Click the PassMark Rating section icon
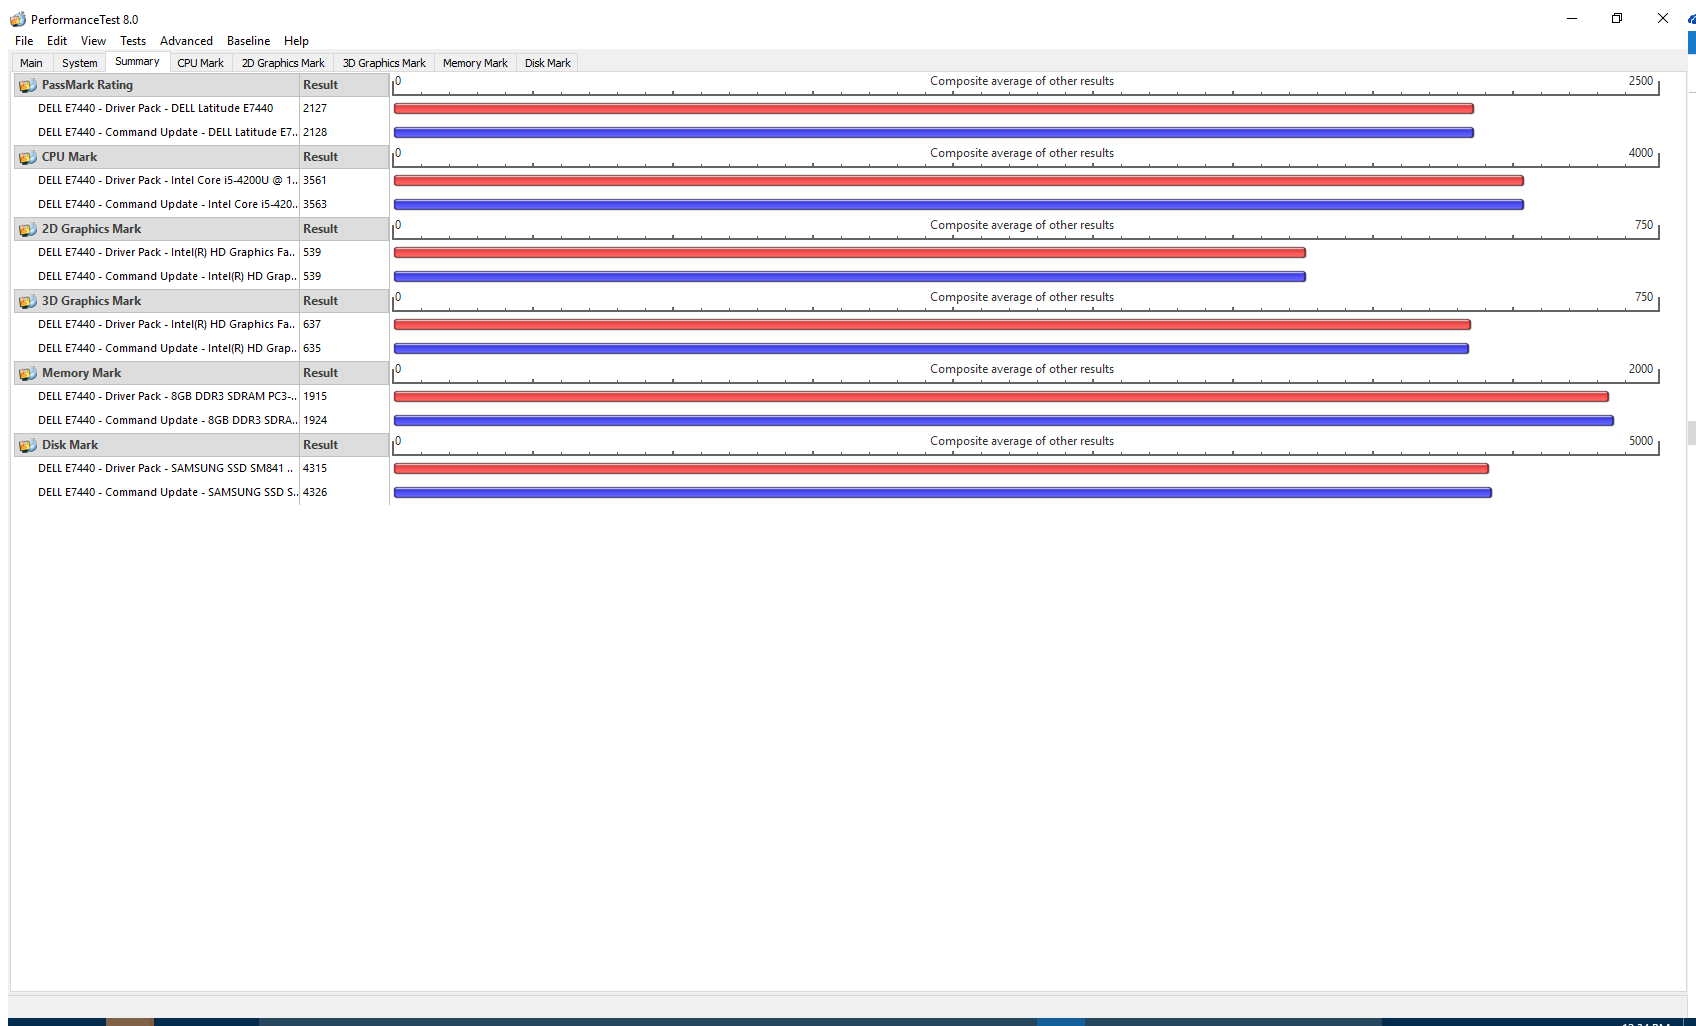This screenshot has width=1696, height=1026. tap(28, 85)
